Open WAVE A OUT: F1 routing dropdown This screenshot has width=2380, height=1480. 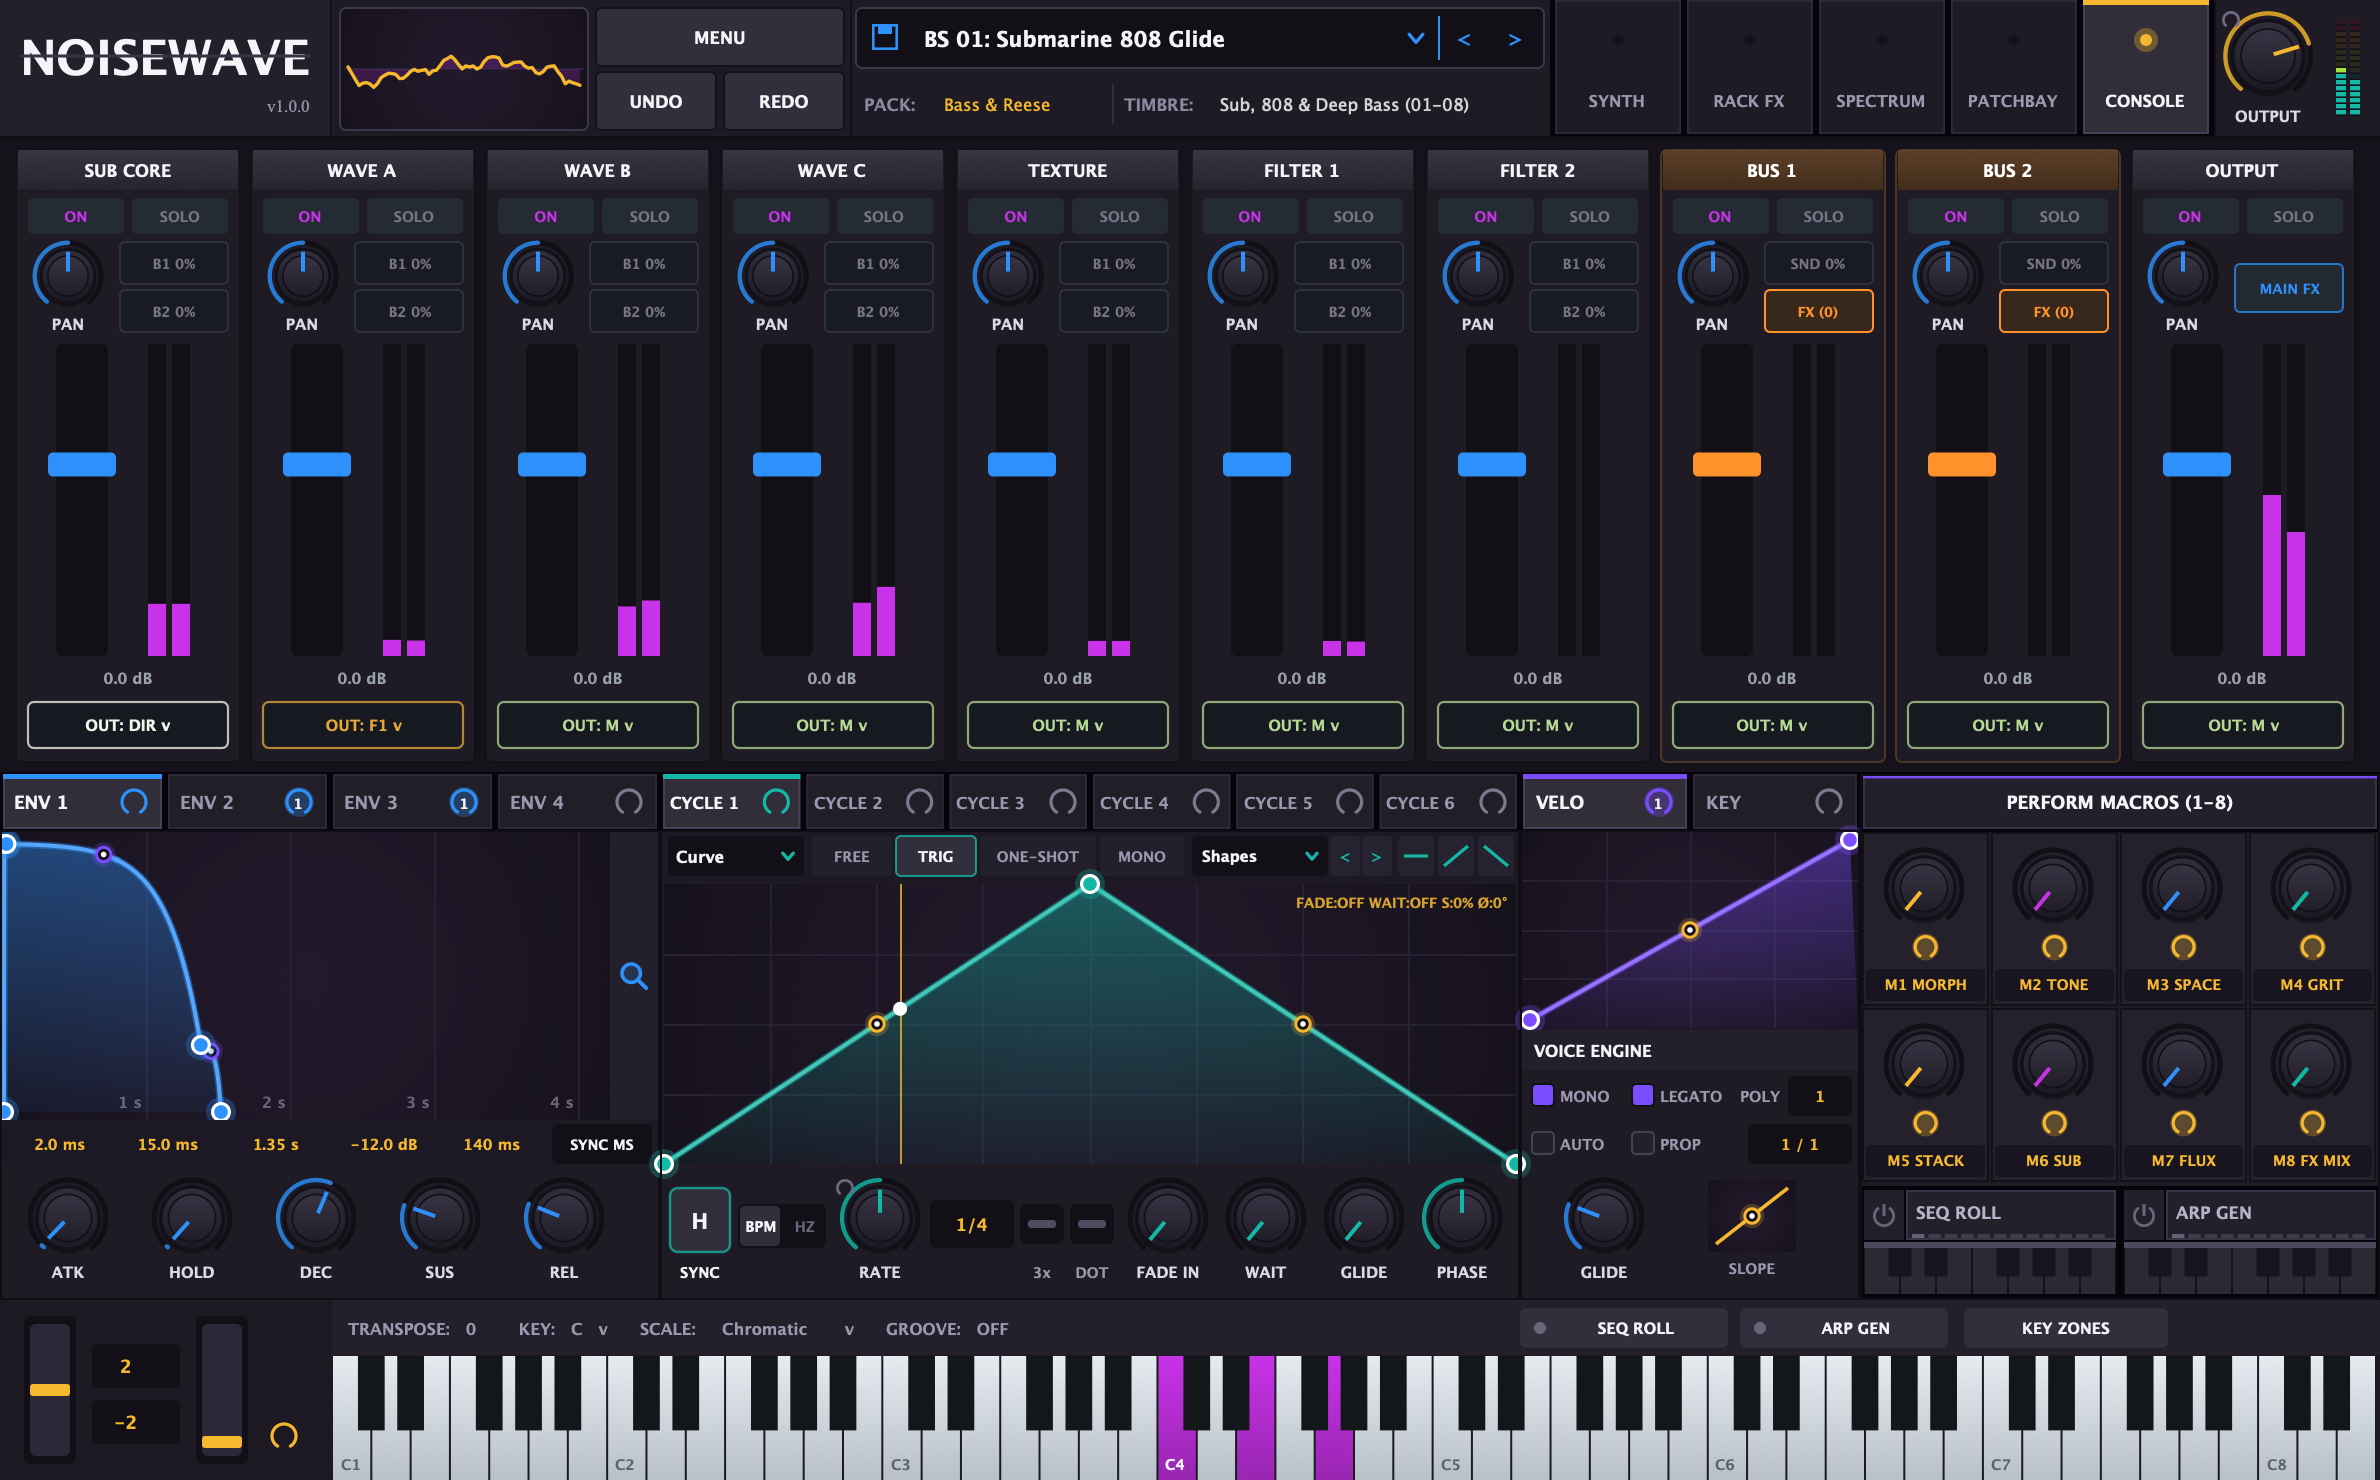(x=363, y=725)
